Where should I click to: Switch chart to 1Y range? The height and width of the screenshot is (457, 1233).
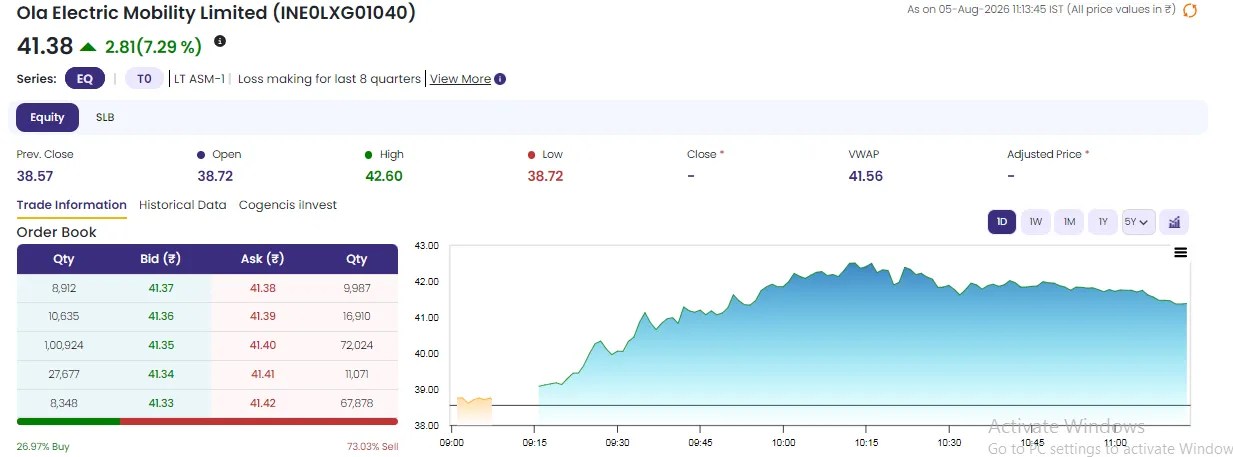point(1103,222)
